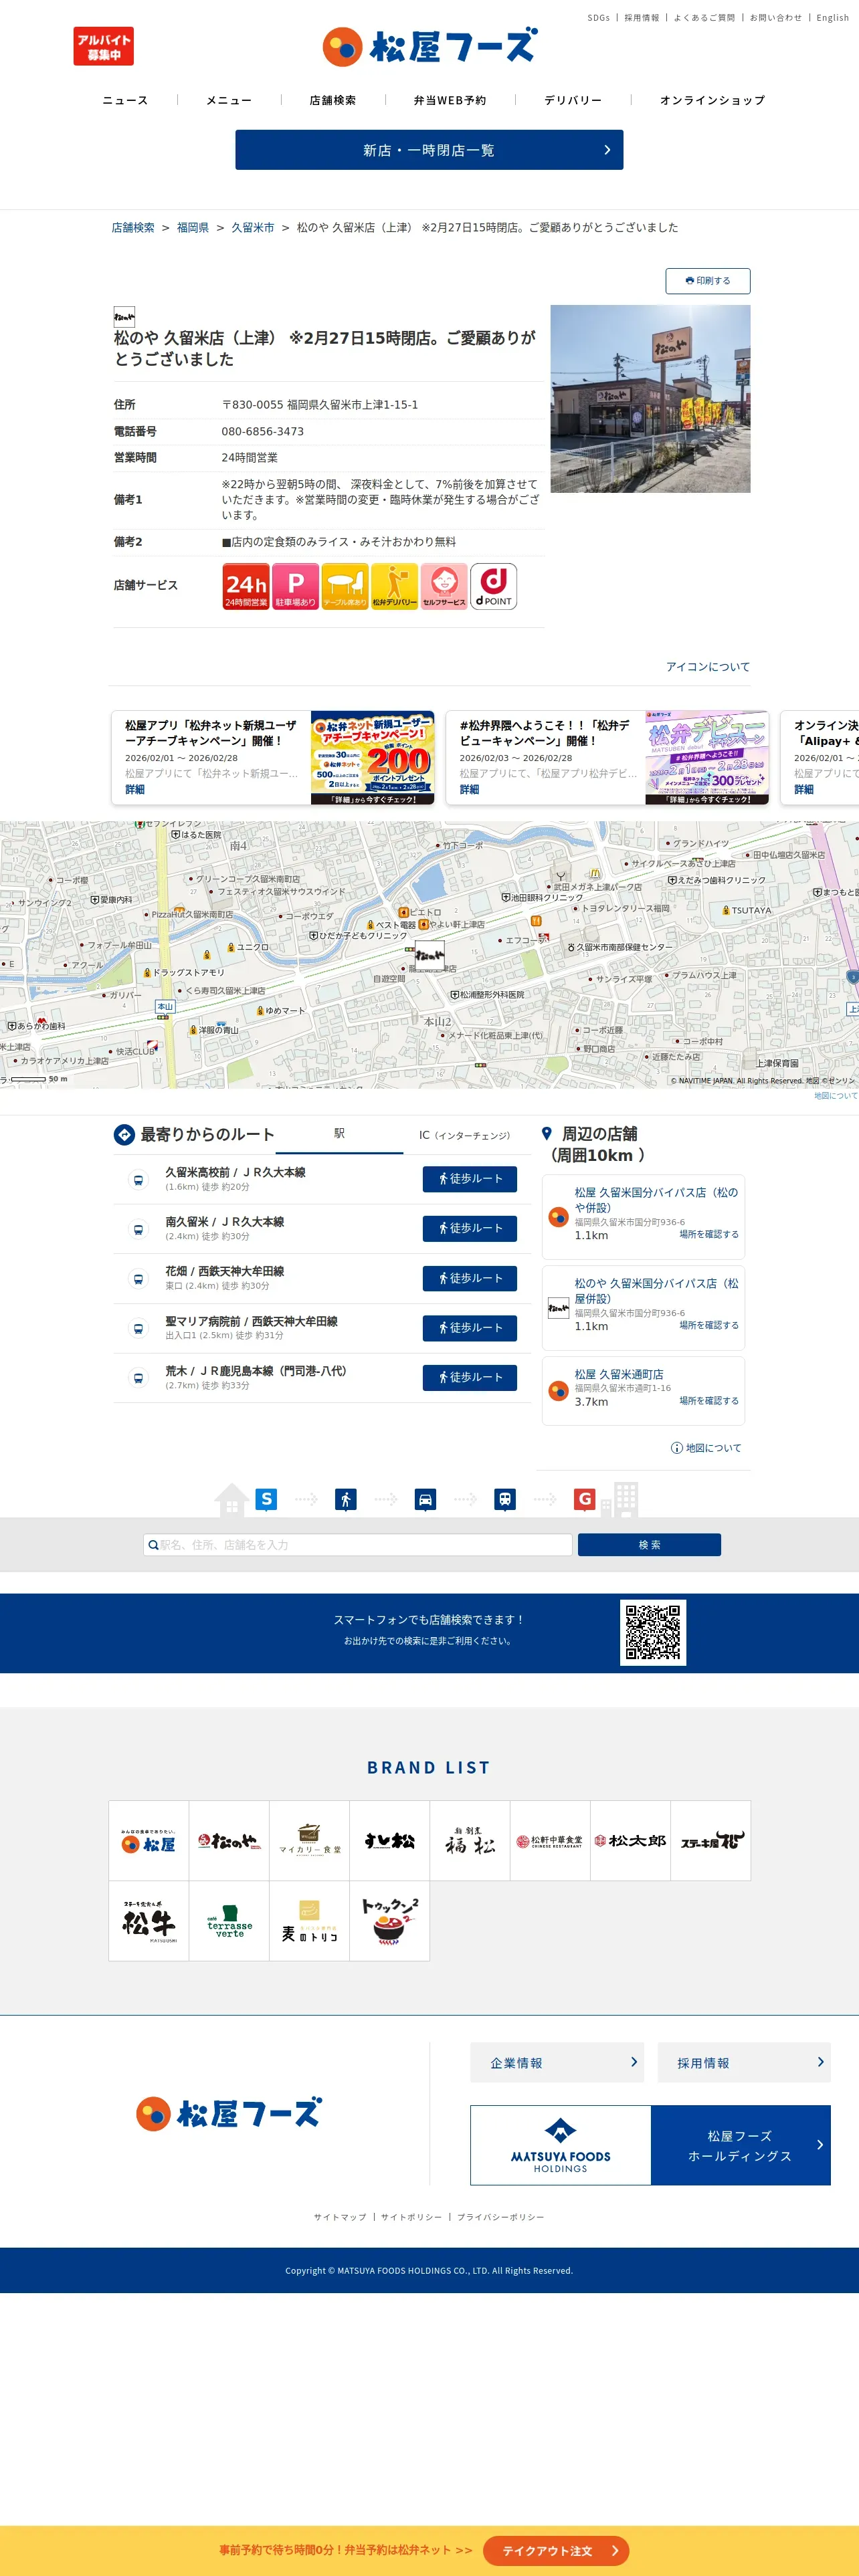Screen dimensions: 859x2576
Task: Open the store exterior photo
Action: pos(651,399)
